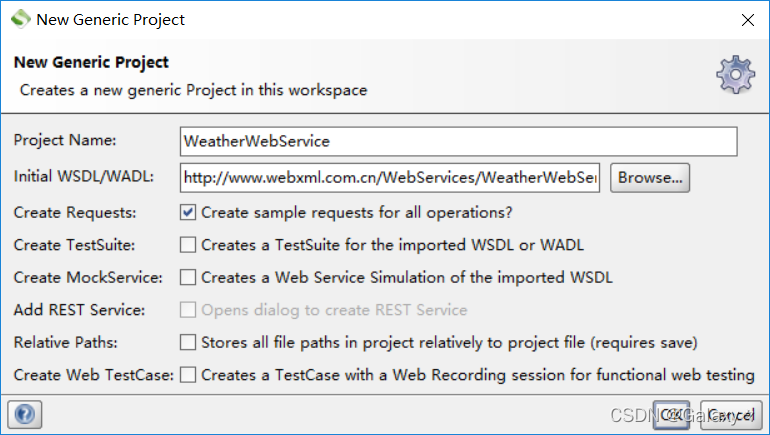
Task: Tick the Create Web TestCase checkbox
Action: pyautogui.click(x=188, y=375)
